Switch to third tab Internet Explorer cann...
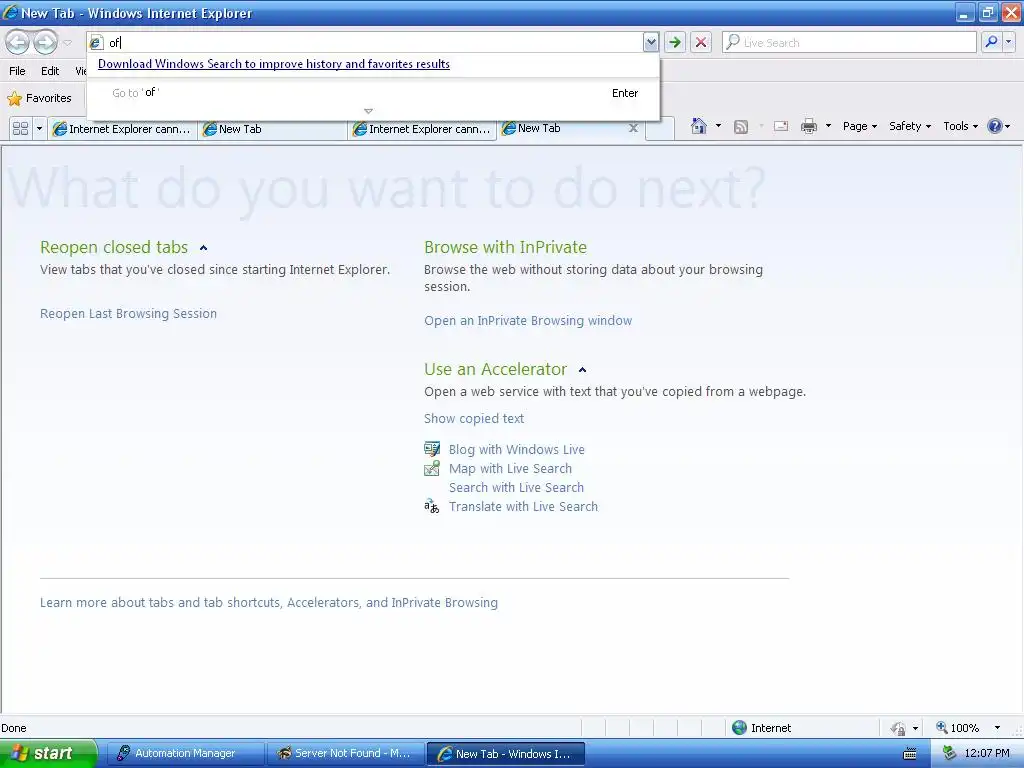Viewport: 1024px width, 768px height. point(423,129)
